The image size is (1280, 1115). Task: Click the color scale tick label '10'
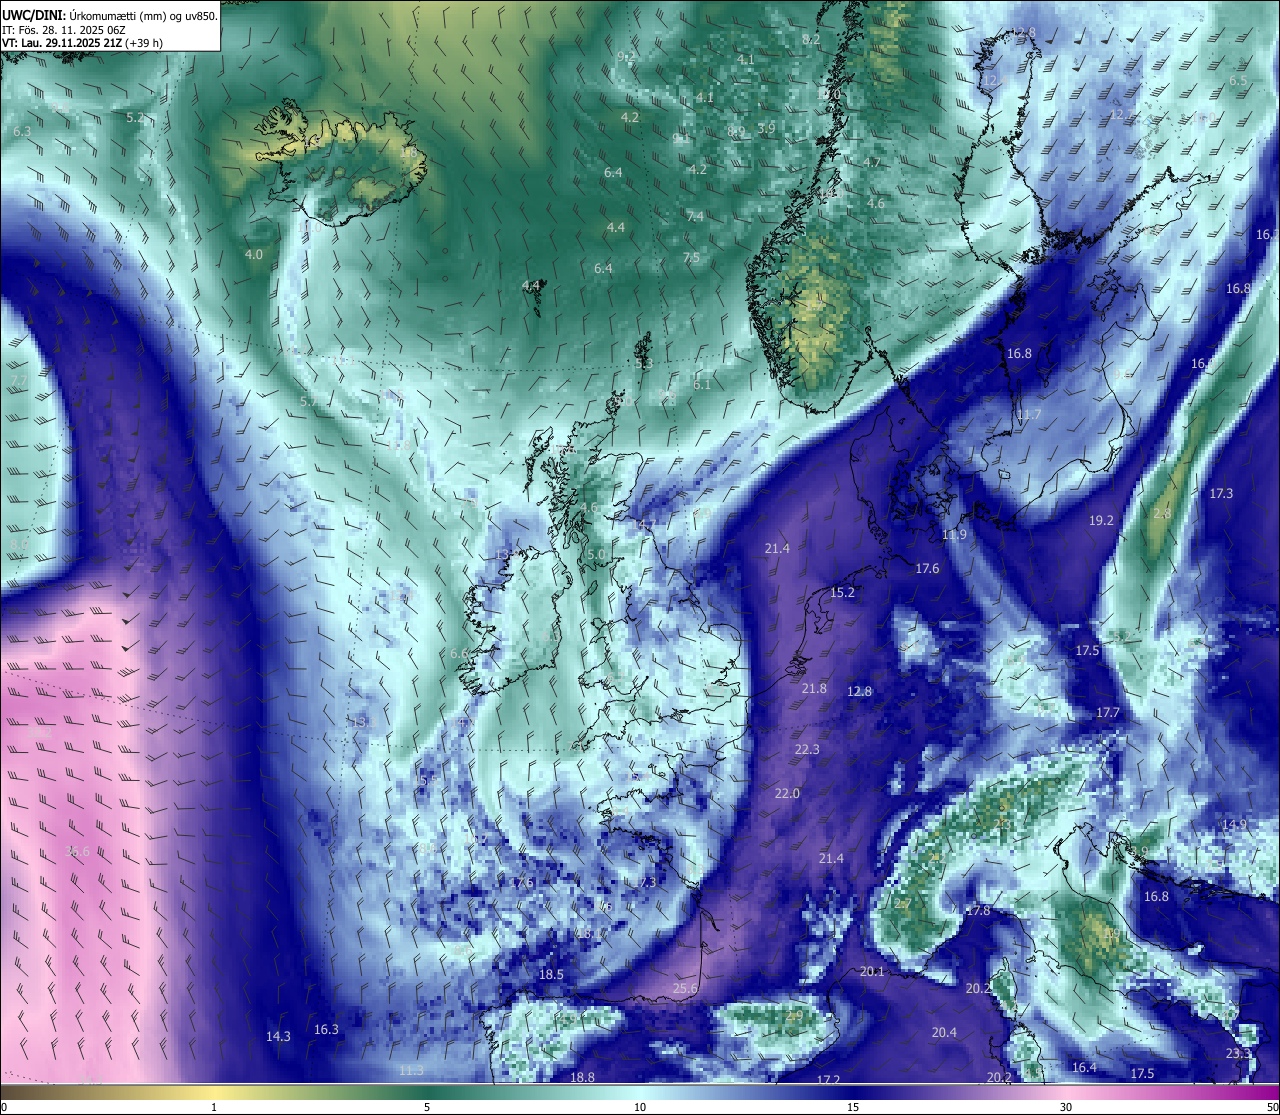point(640,1107)
